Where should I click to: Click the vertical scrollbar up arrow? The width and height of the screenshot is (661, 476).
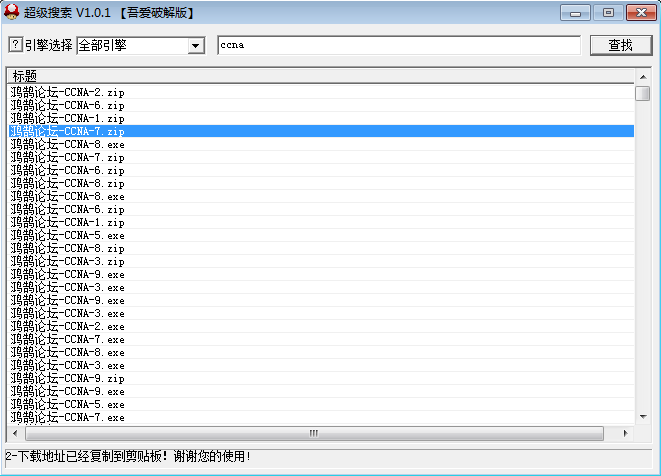(643, 77)
